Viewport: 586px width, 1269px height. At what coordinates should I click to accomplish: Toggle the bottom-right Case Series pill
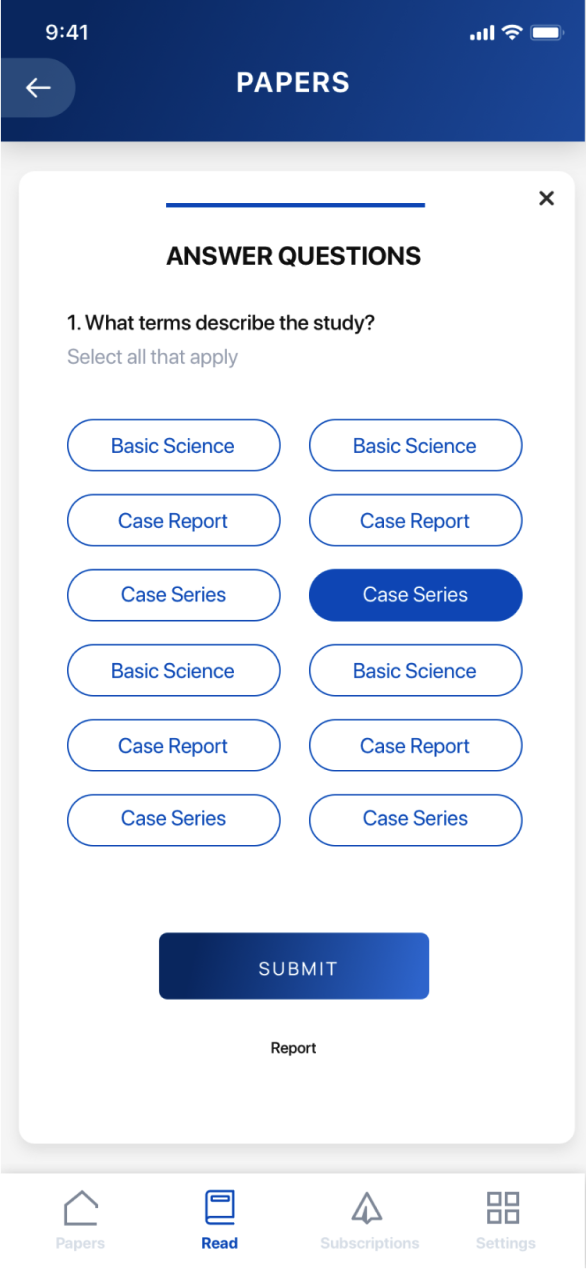pos(415,820)
